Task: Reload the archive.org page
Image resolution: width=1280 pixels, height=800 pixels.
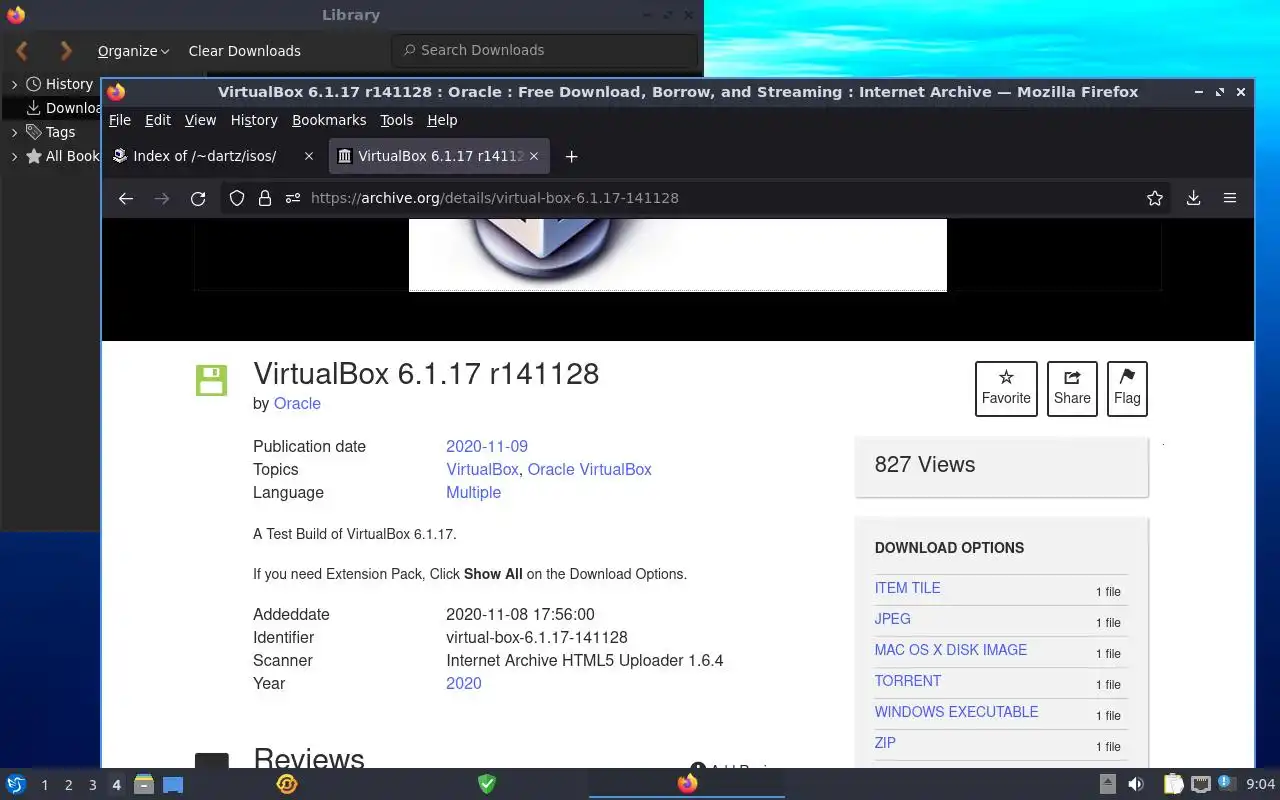Action: pyautogui.click(x=198, y=198)
